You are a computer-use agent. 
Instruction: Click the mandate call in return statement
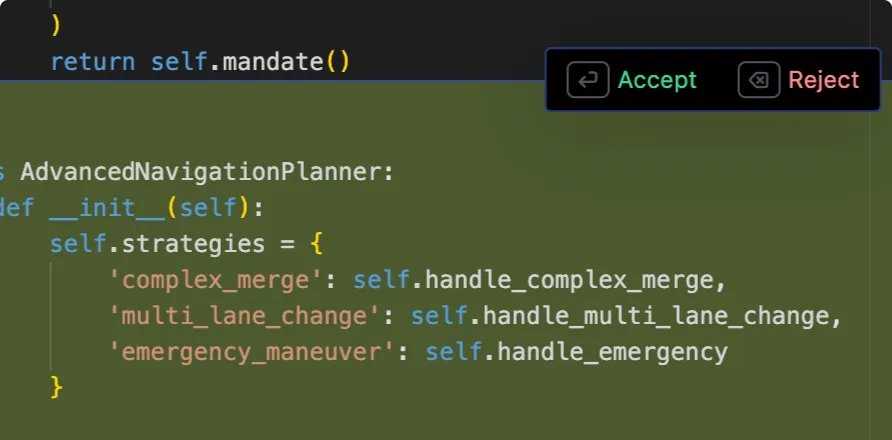(x=272, y=62)
